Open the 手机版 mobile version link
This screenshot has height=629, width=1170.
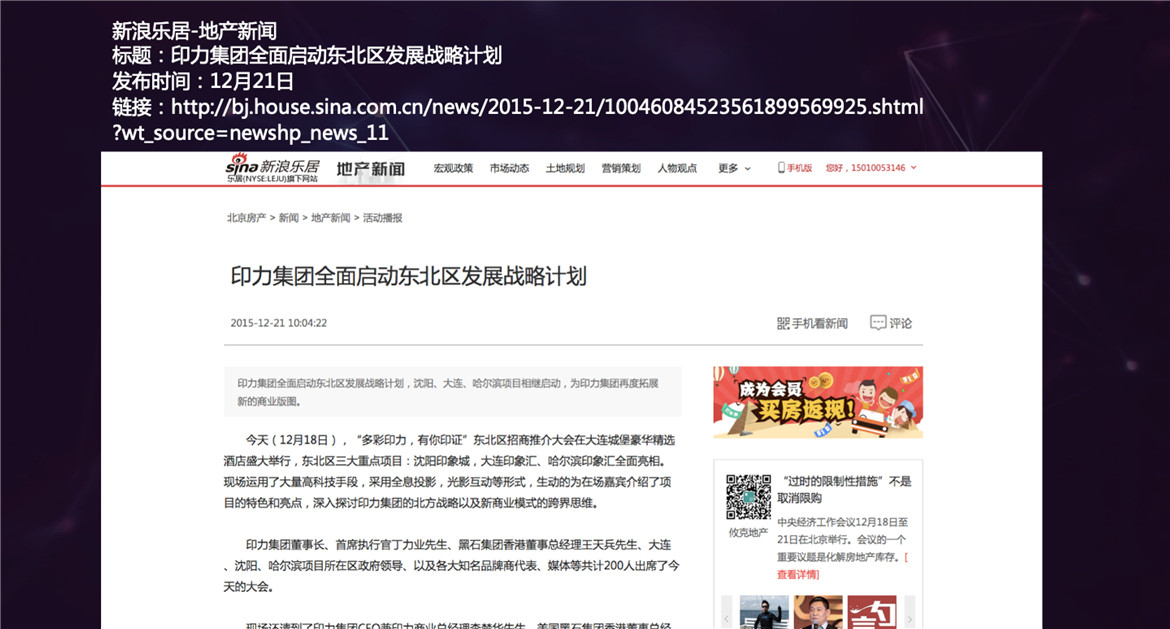pos(799,168)
